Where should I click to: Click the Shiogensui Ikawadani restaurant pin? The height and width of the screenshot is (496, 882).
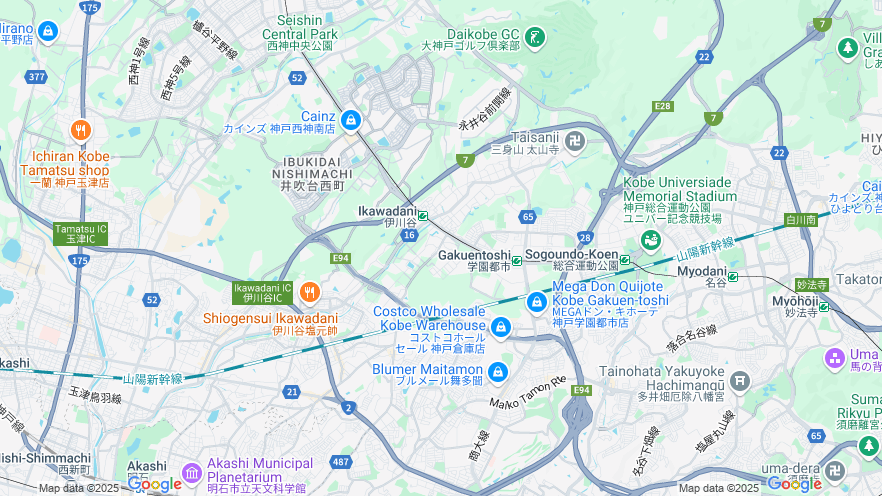tap(309, 293)
